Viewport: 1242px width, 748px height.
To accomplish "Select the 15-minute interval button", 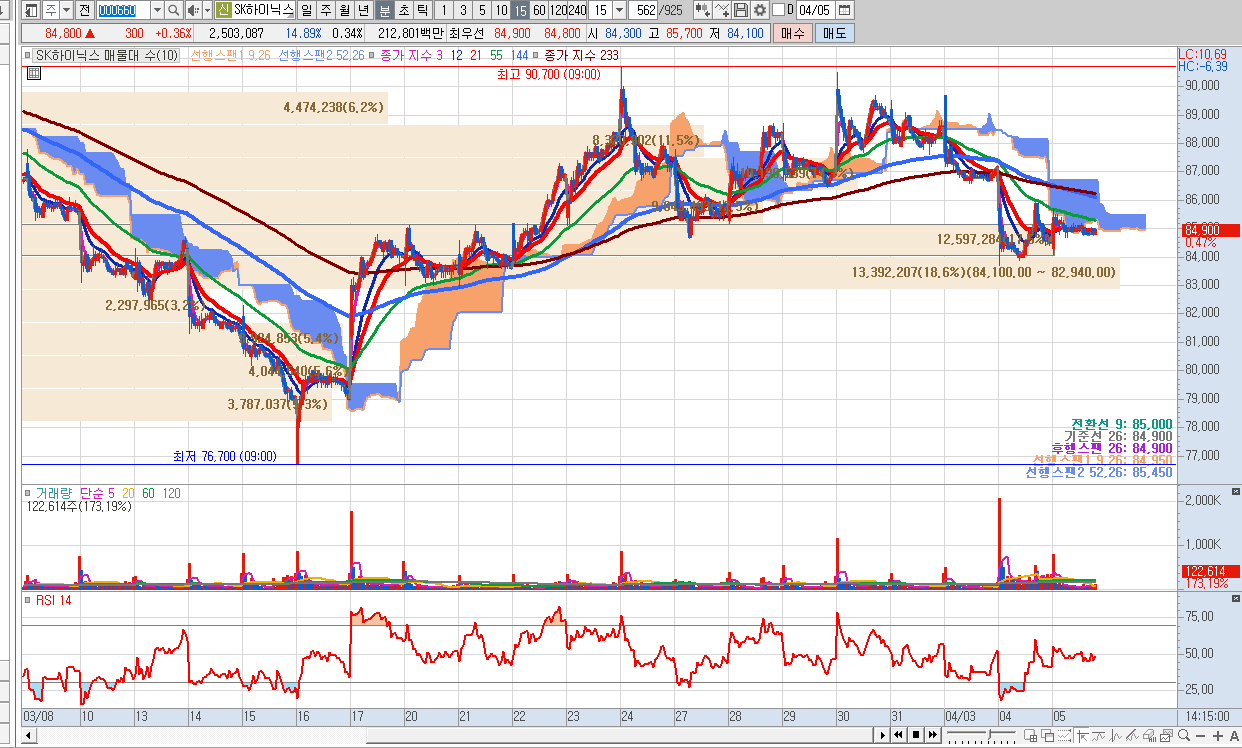I will 519,10.
